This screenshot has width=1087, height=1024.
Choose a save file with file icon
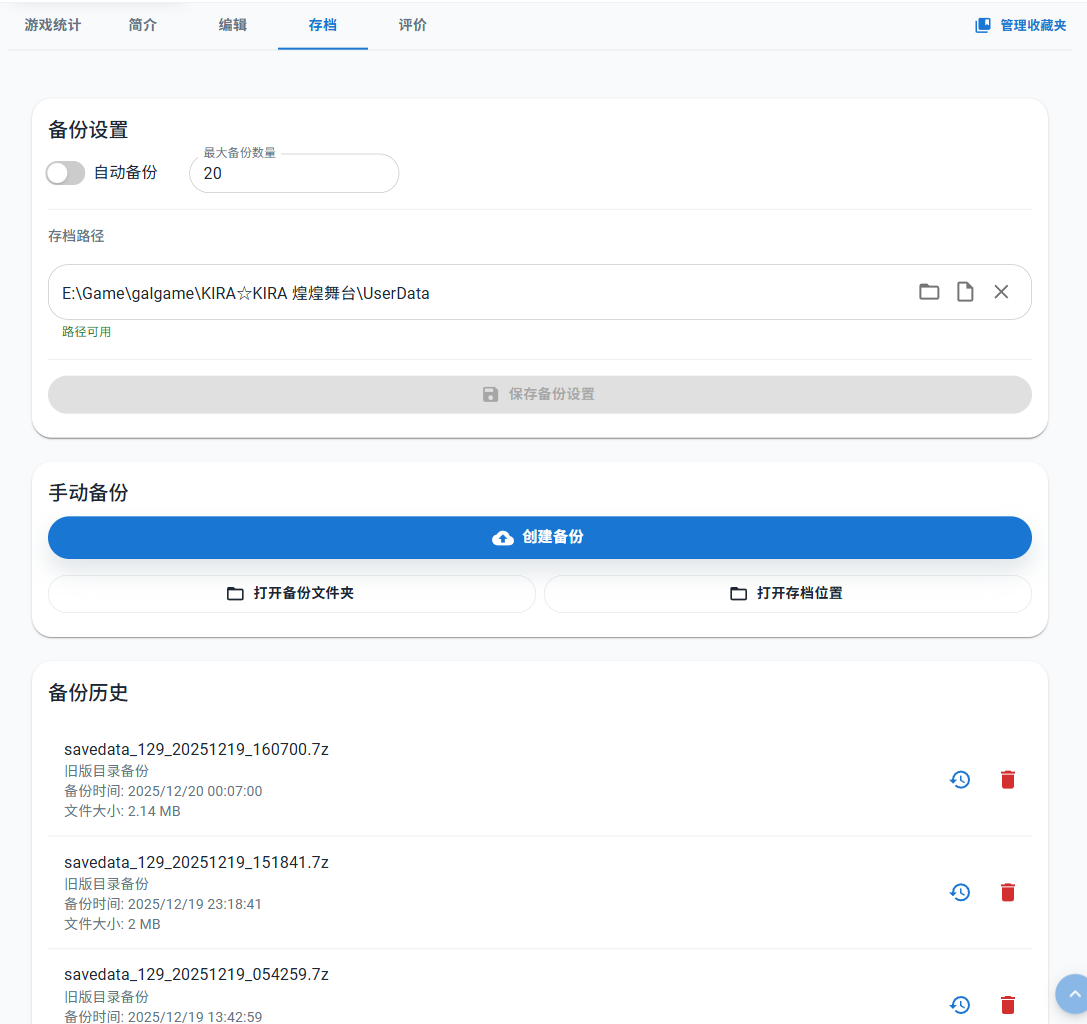pyautogui.click(x=965, y=292)
